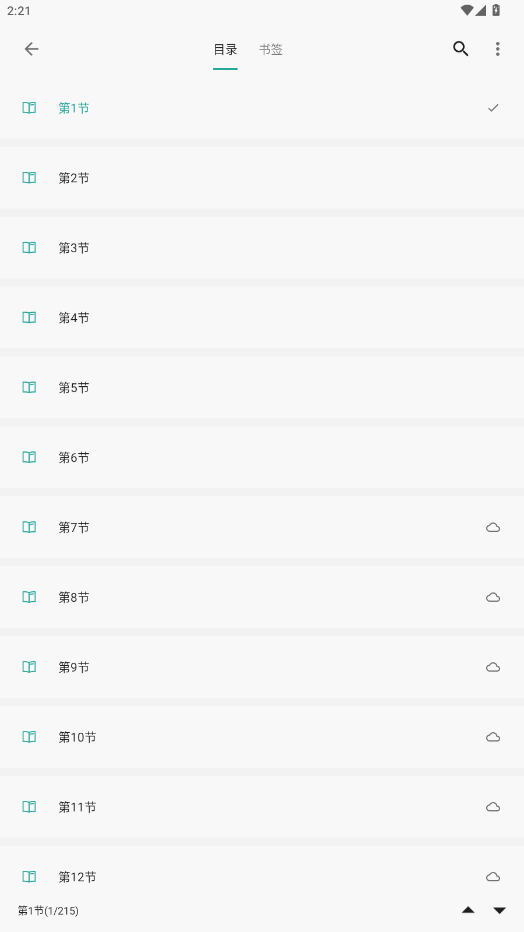The width and height of the screenshot is (524, 932).
Task: Select chapter 第4节 entry
Action: pos(262,317)
